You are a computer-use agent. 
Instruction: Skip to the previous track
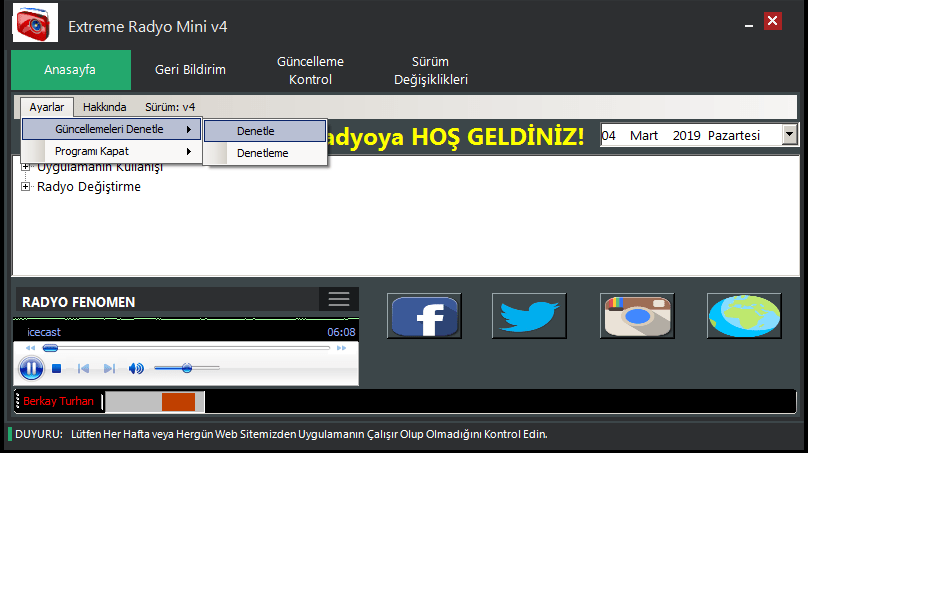pyautogui.click(x=83, y=369)
